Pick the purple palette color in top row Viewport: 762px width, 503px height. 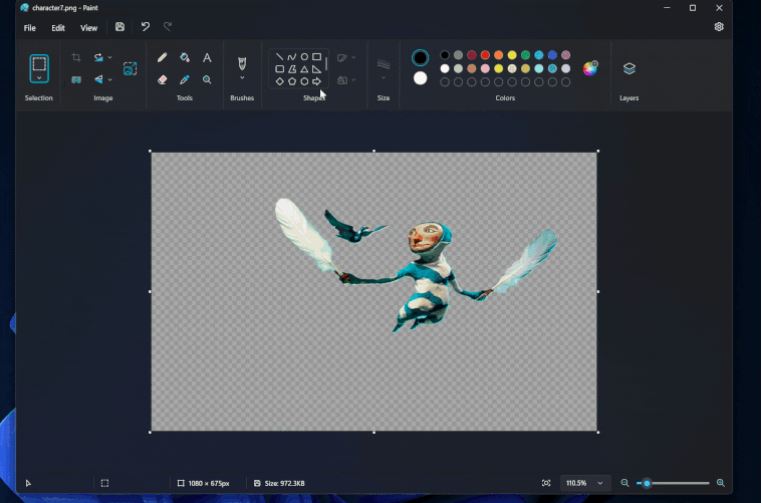pos(566,55)
